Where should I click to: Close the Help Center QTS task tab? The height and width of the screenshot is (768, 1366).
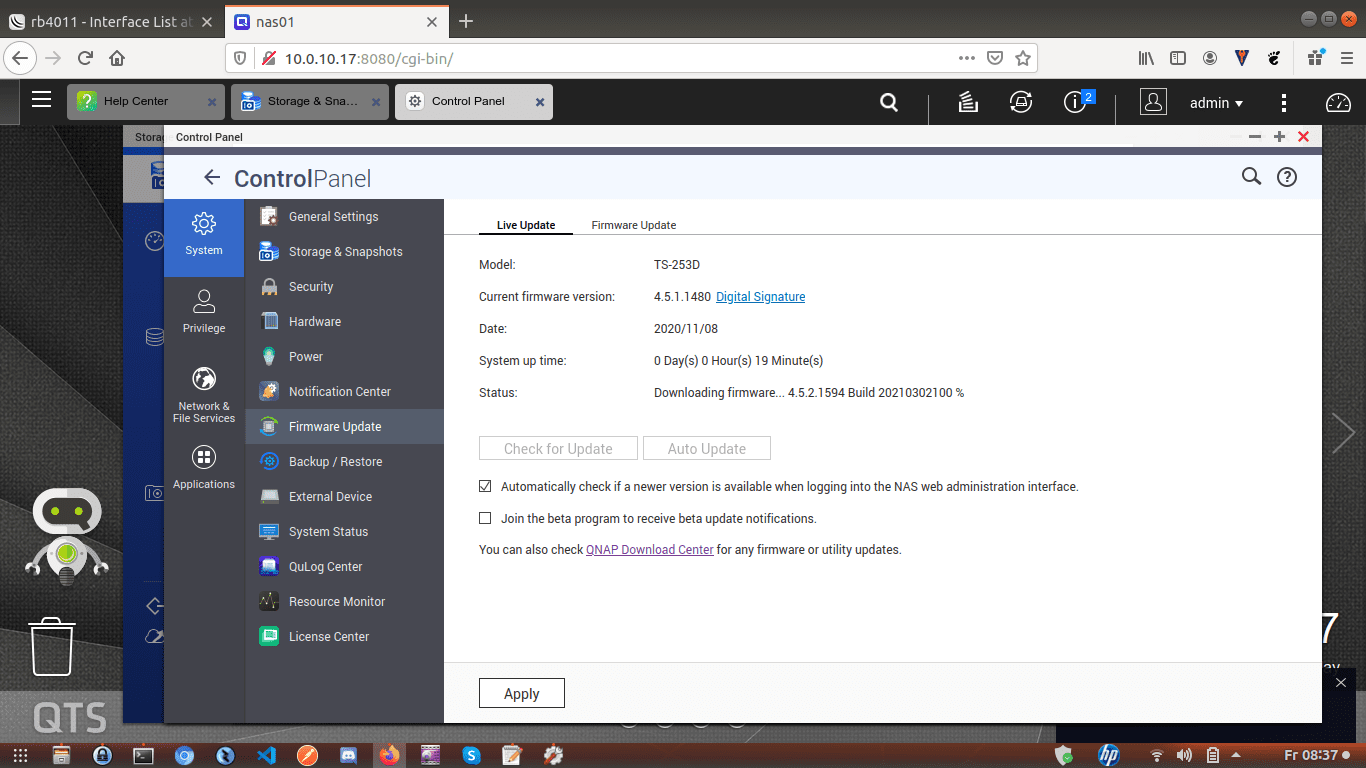(x=212, y=102)
